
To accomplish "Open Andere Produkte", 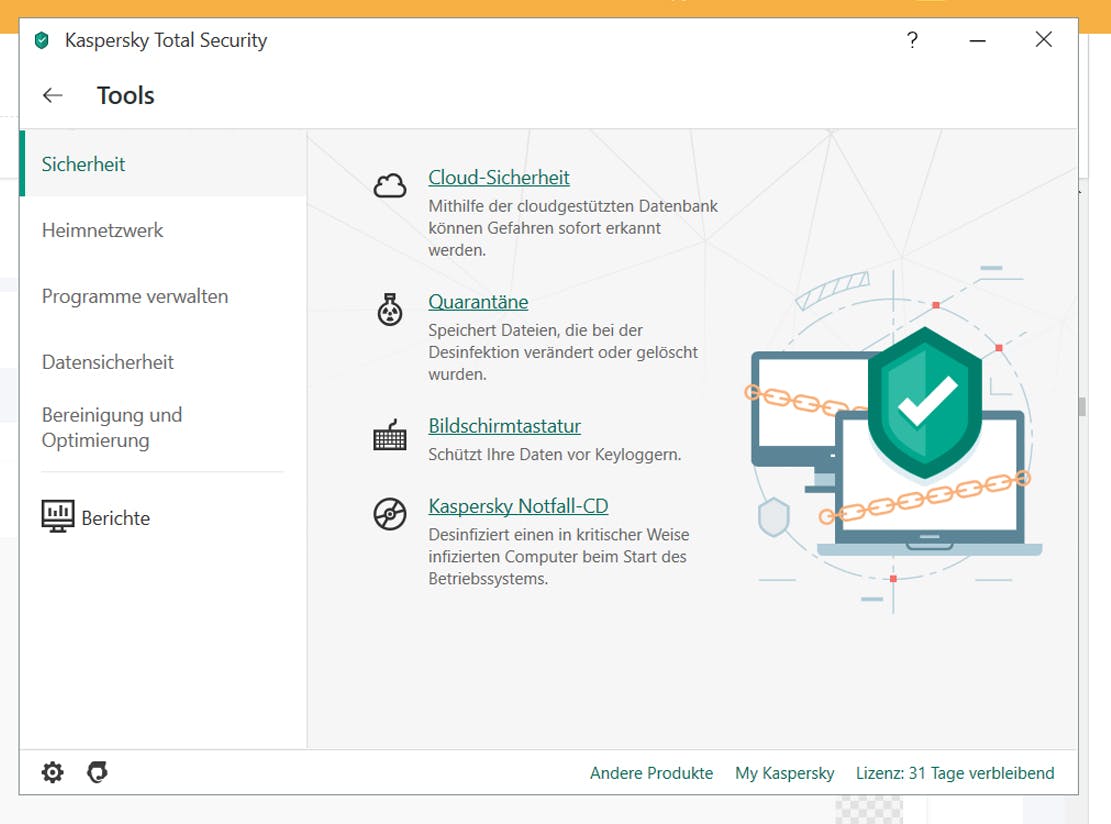I will [651, 772].
